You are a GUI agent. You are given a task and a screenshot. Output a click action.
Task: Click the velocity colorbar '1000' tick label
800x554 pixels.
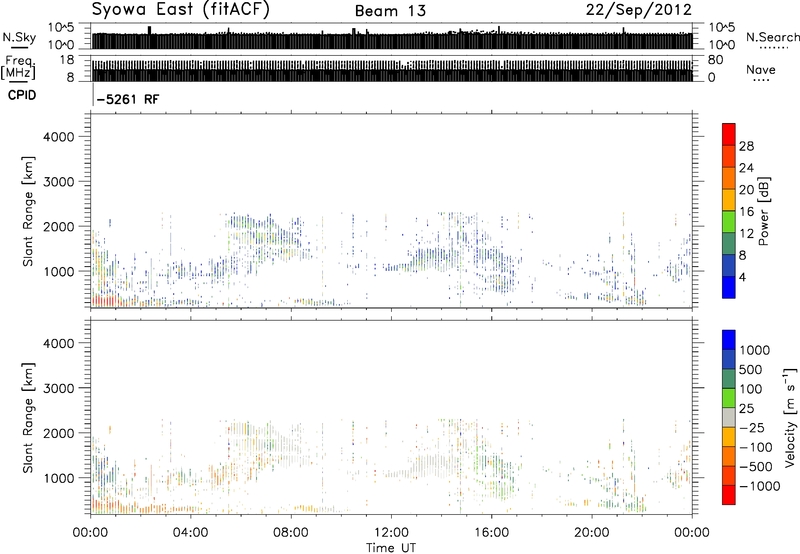[755, 350]
